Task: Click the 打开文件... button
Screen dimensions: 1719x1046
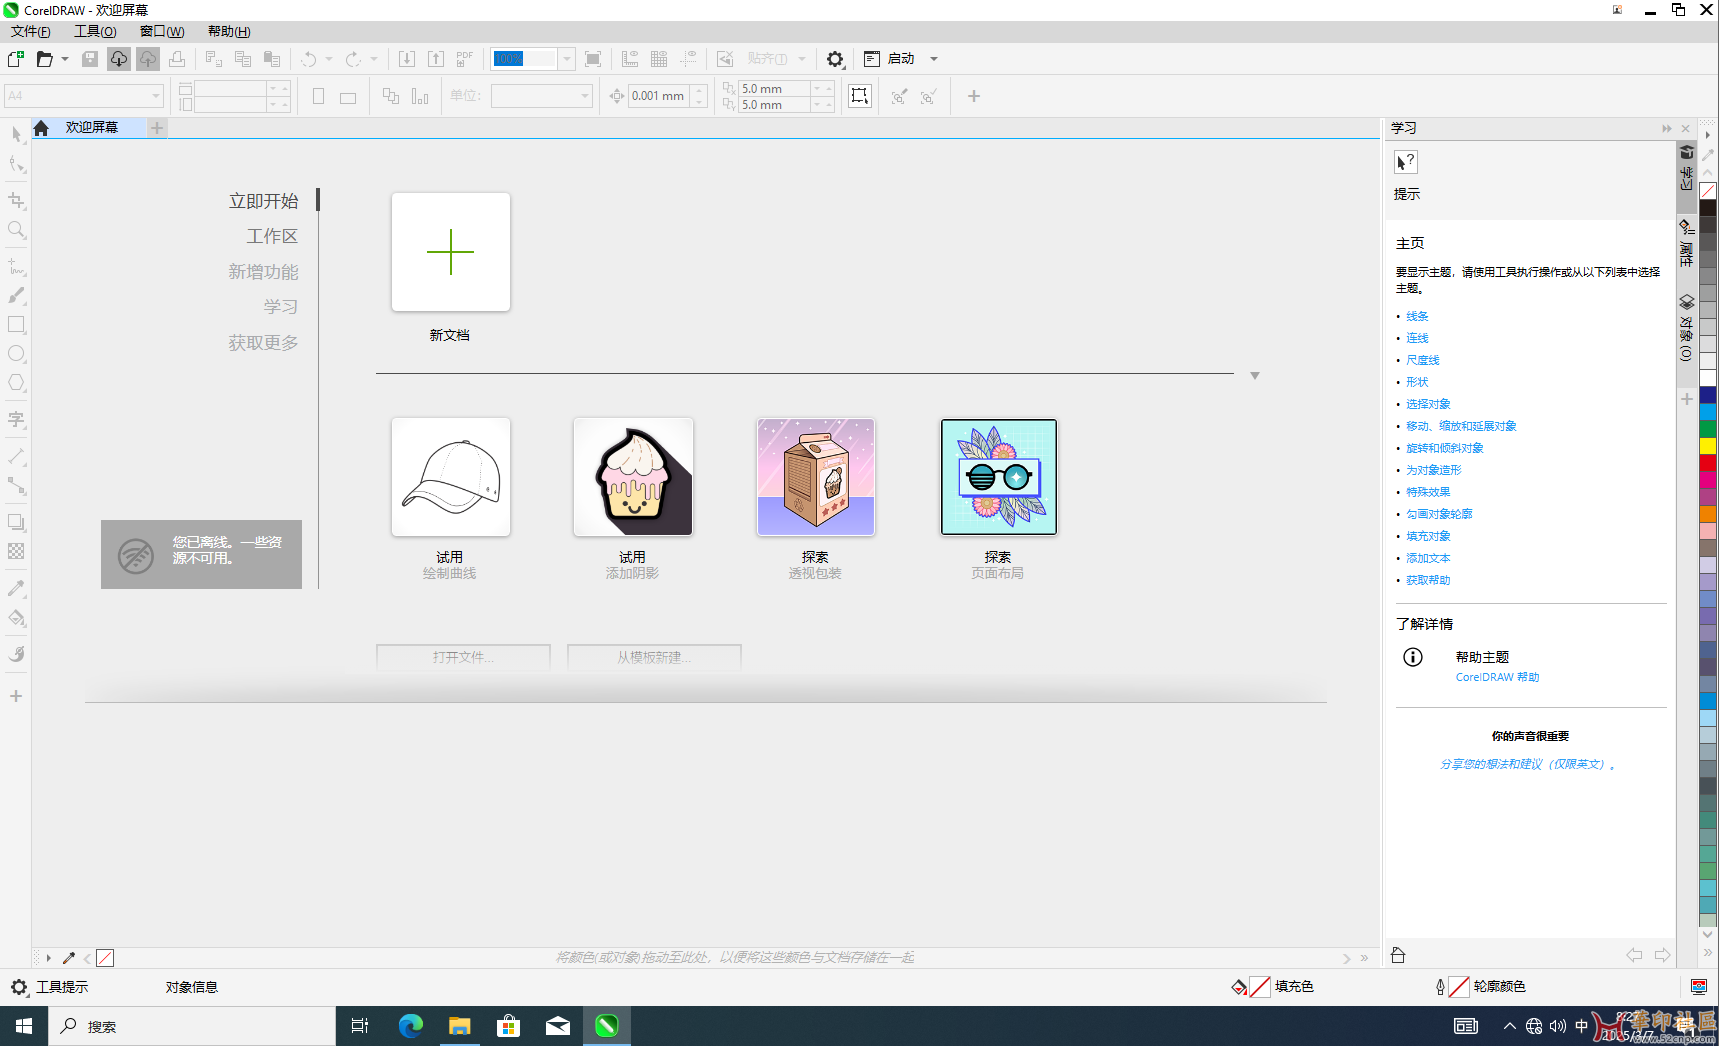Action: point(463,657)
